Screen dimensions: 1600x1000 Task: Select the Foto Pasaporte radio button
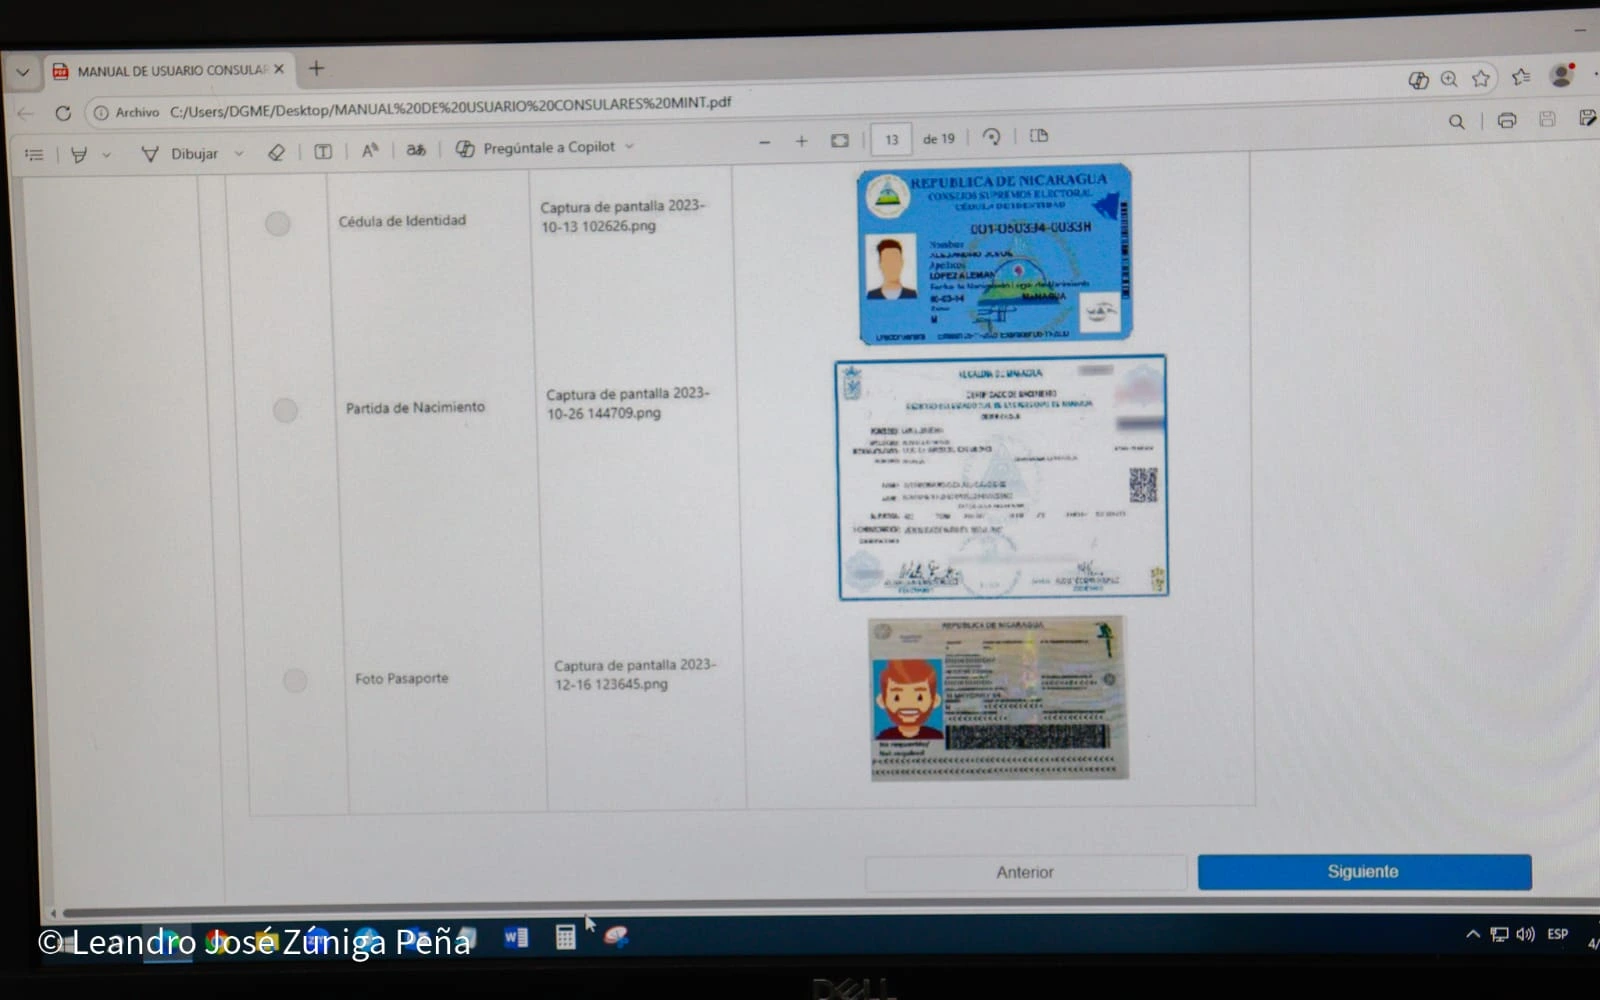click(x=295, y=680)
